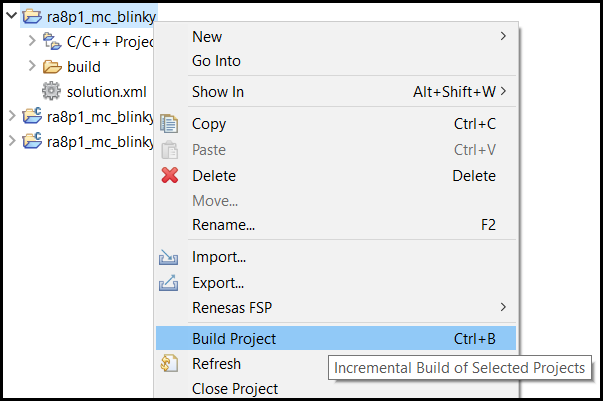Click the Import tray icon
This screenshot has height=401, width=603.
[168, 257]
